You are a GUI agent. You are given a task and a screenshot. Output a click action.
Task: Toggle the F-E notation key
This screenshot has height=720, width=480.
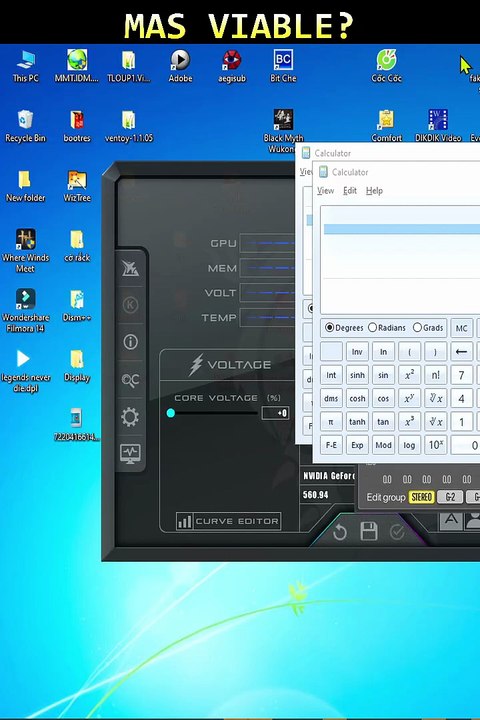click(x=331, y=445)
